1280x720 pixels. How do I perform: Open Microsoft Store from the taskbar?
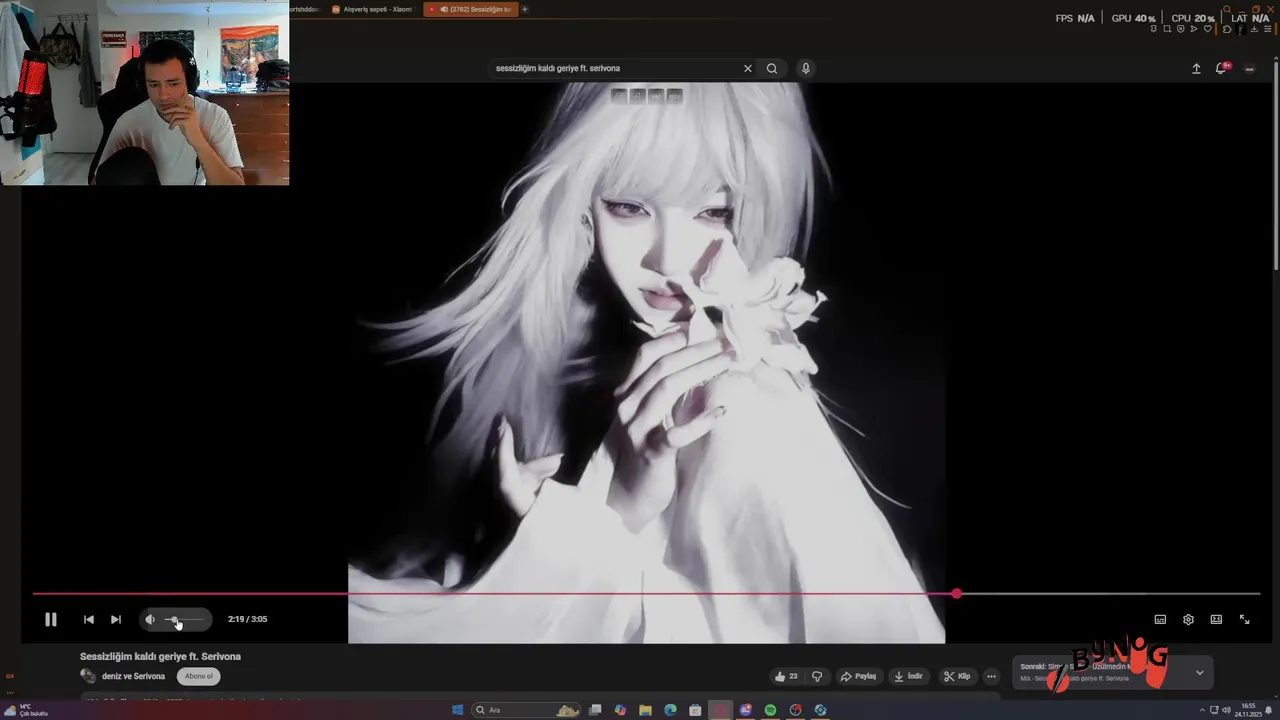point(695,710)
